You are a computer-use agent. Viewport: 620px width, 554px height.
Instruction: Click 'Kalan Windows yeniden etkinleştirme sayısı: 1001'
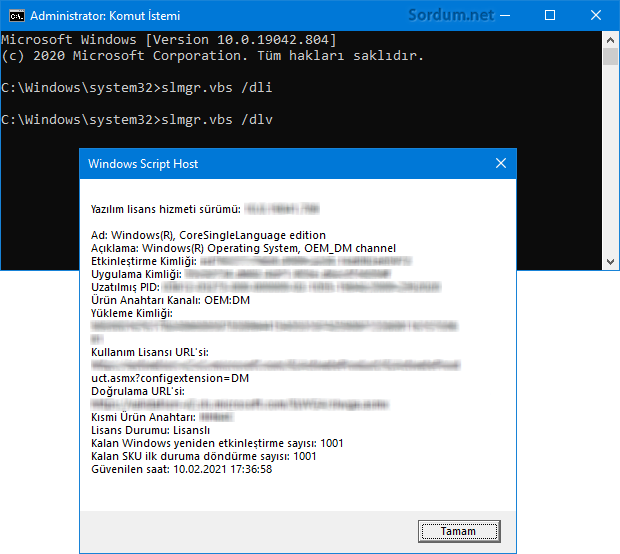pos(217,443)
